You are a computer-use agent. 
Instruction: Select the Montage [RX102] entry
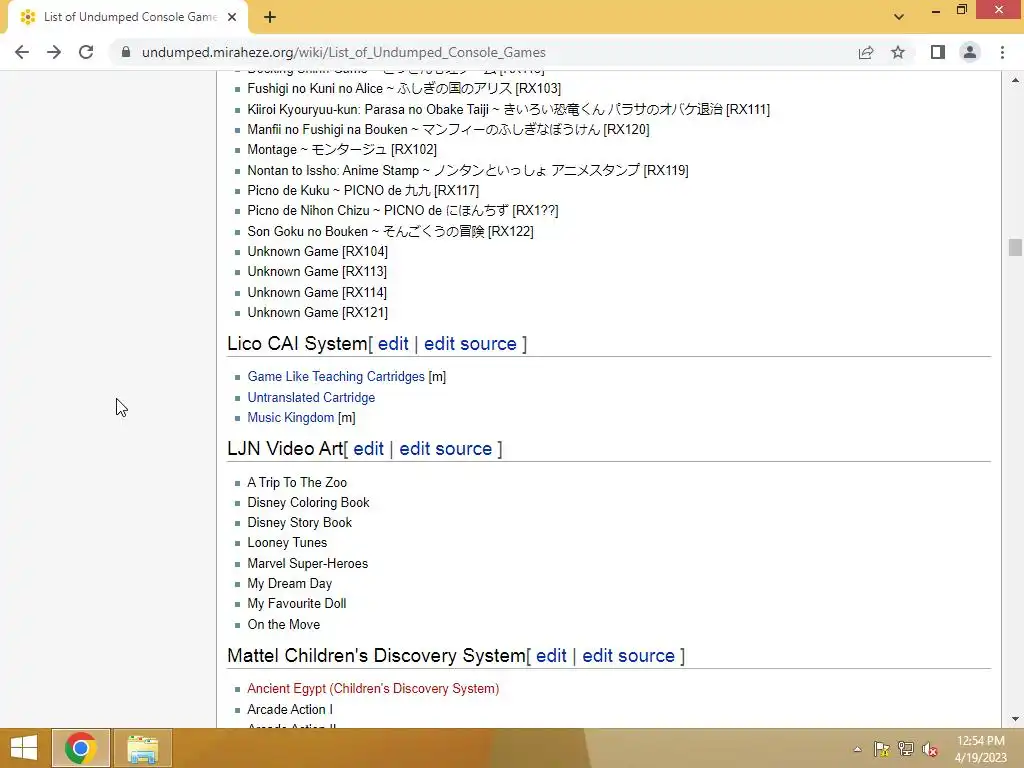(x=342, y=150)
